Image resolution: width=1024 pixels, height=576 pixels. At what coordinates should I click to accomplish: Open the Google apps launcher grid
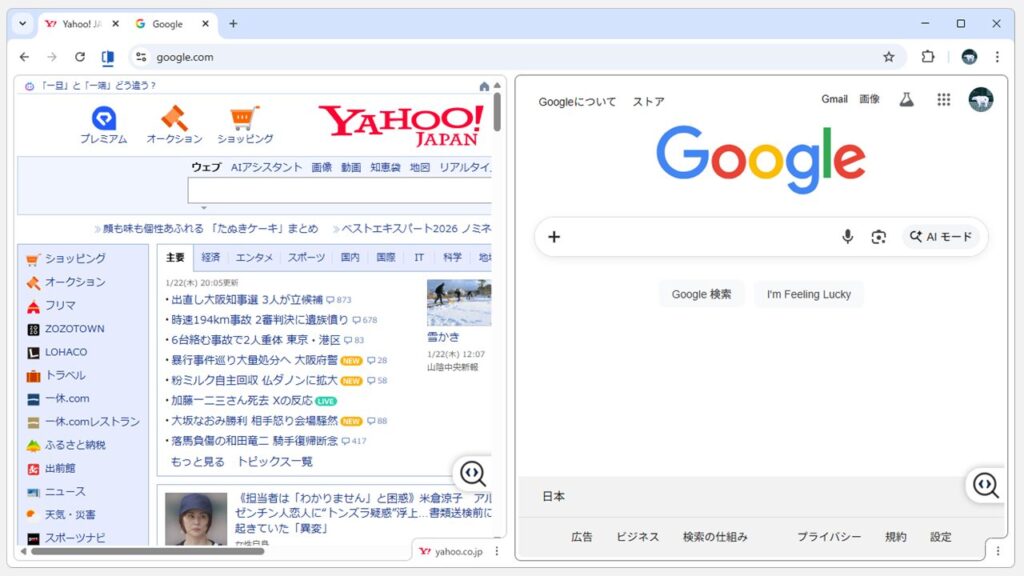(x=942, y=99)
